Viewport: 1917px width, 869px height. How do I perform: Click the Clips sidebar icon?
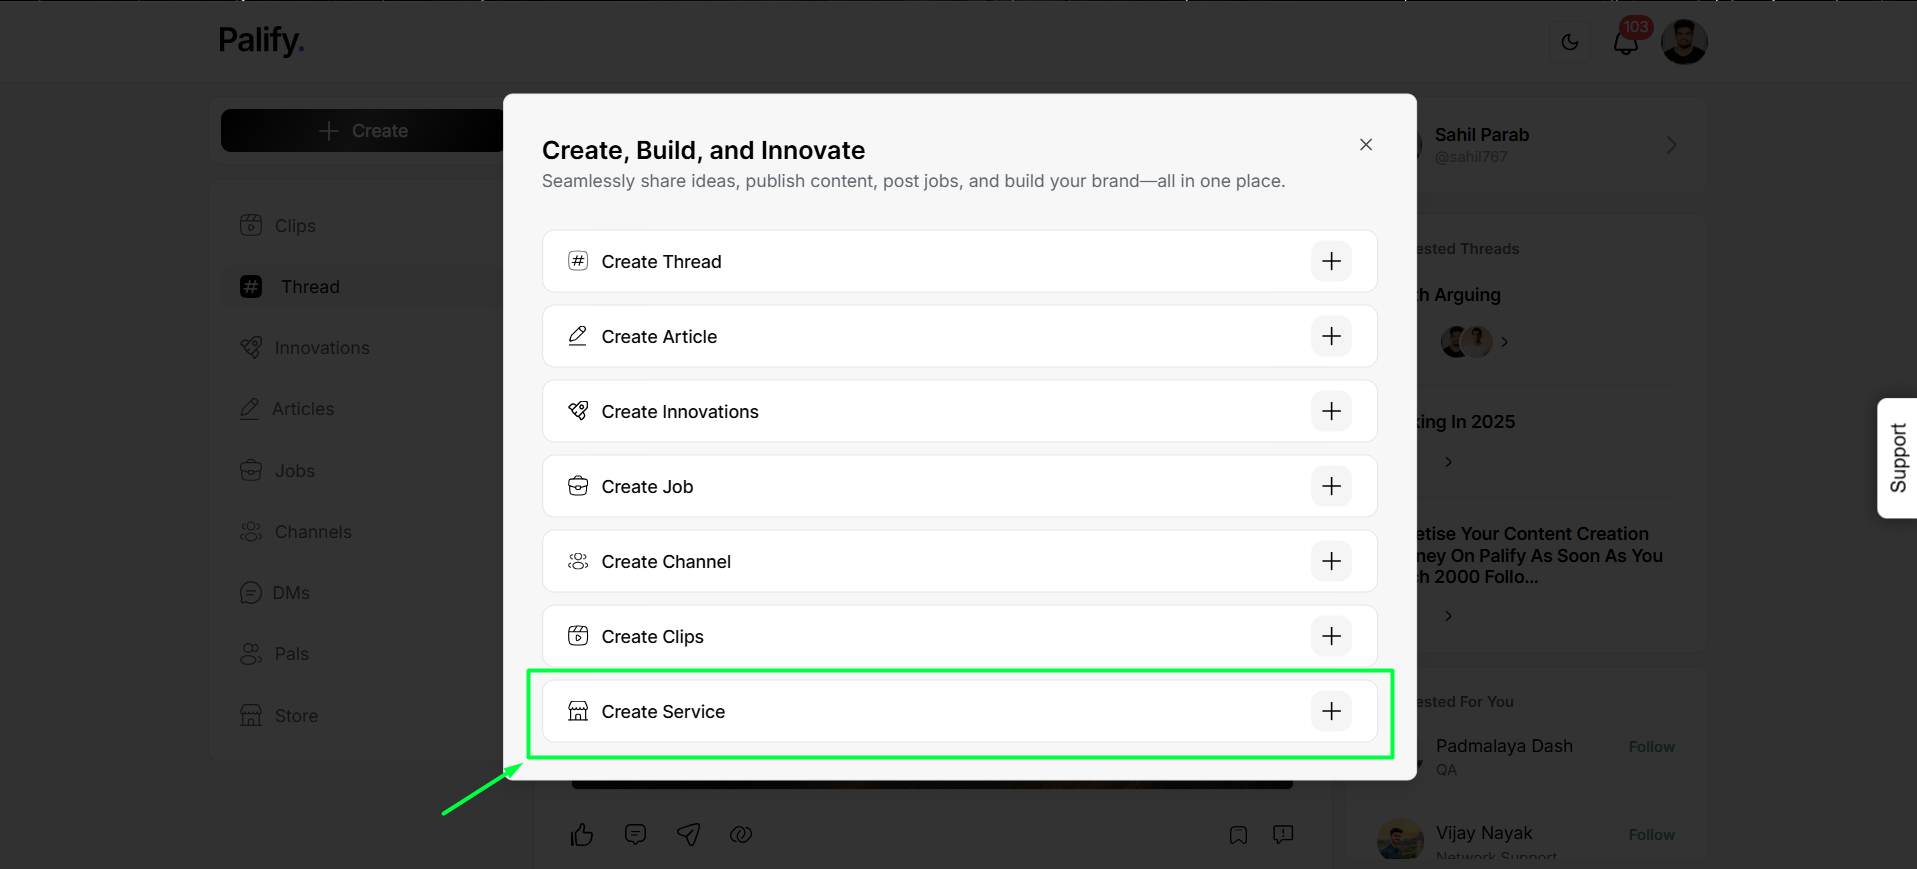tap(251, 225)
